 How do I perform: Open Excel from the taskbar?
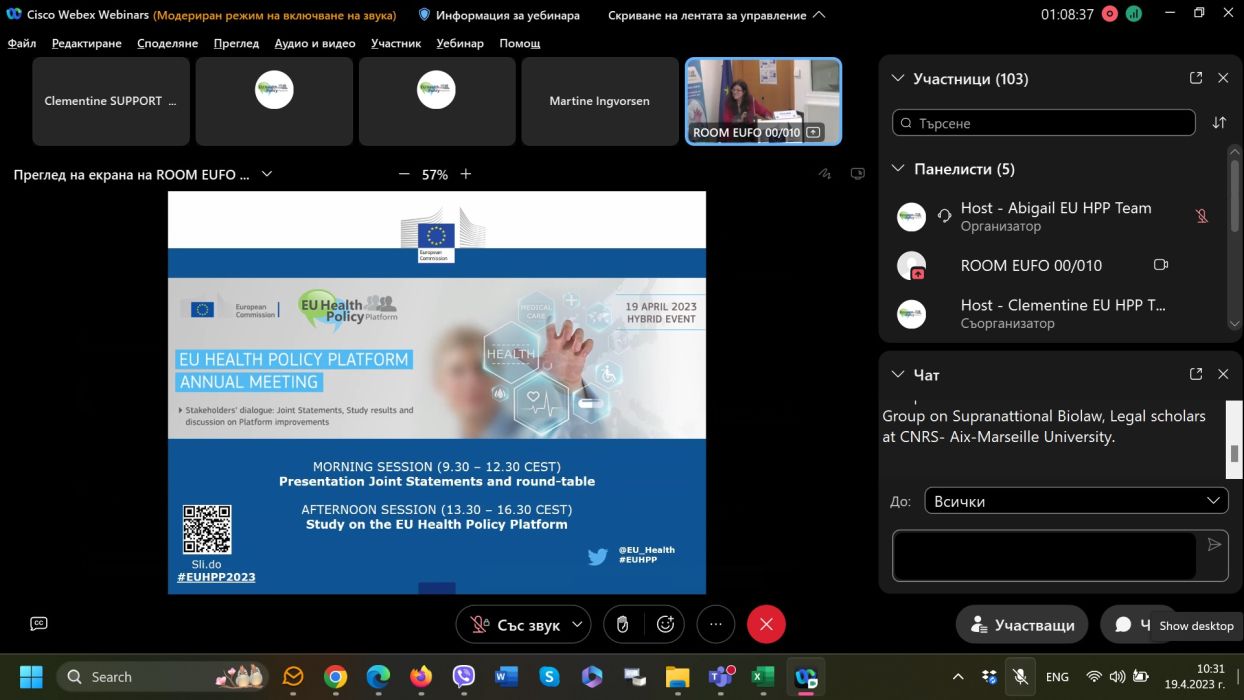tap(763, 677)
